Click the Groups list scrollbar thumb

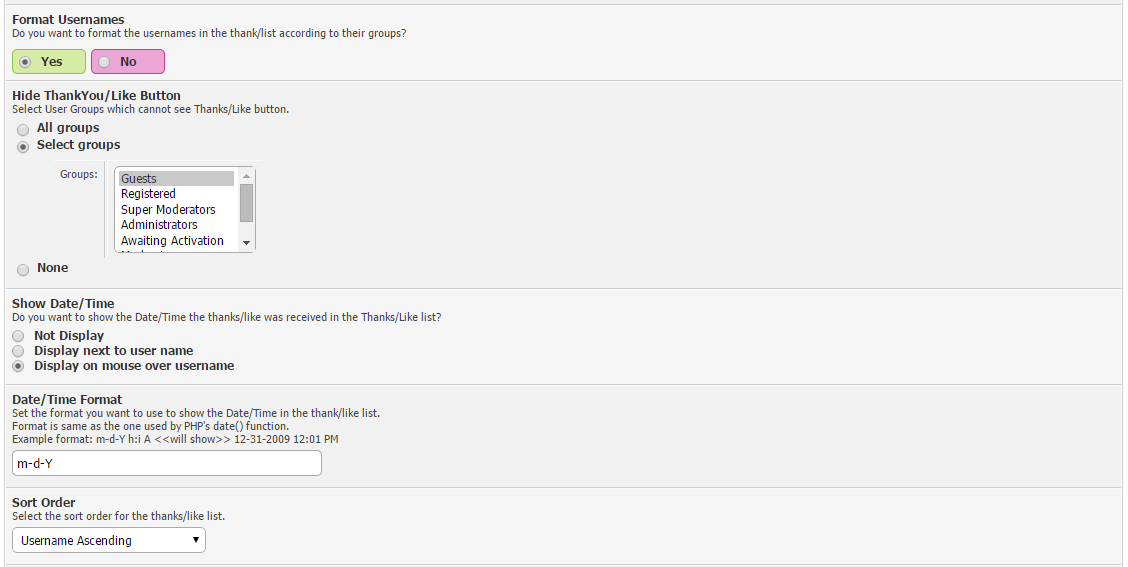point(246,202)
